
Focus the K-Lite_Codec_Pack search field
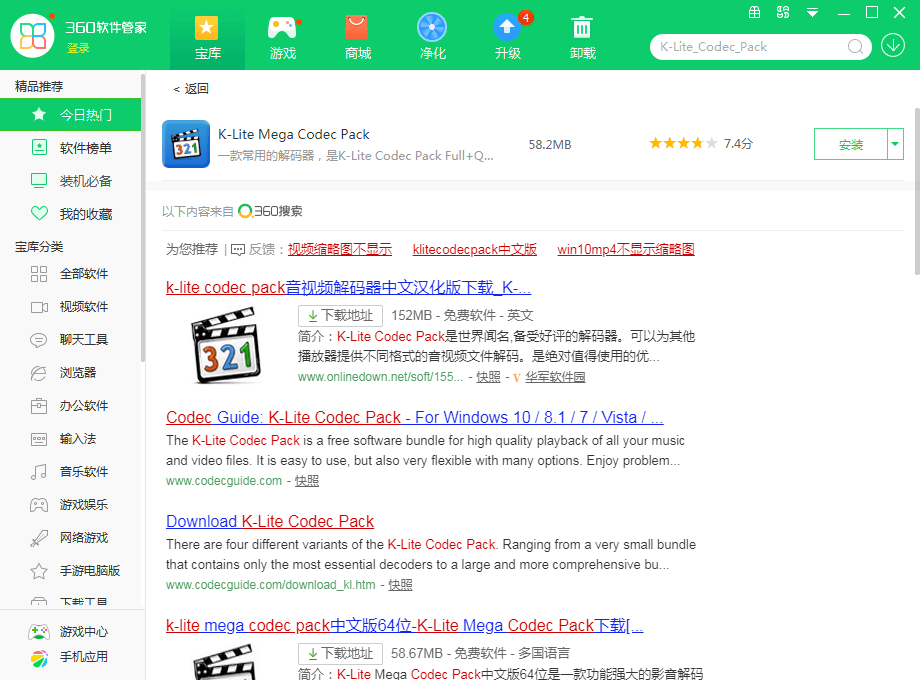tap(751, 47)
